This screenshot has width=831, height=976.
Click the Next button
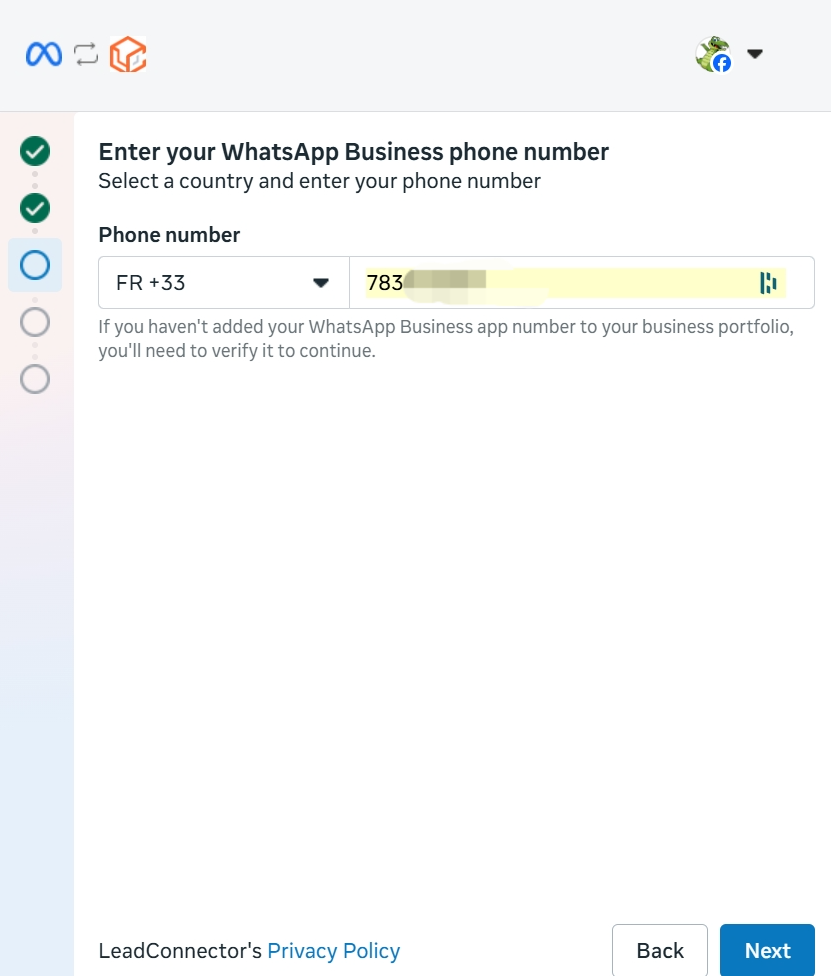tap(768, 950)
